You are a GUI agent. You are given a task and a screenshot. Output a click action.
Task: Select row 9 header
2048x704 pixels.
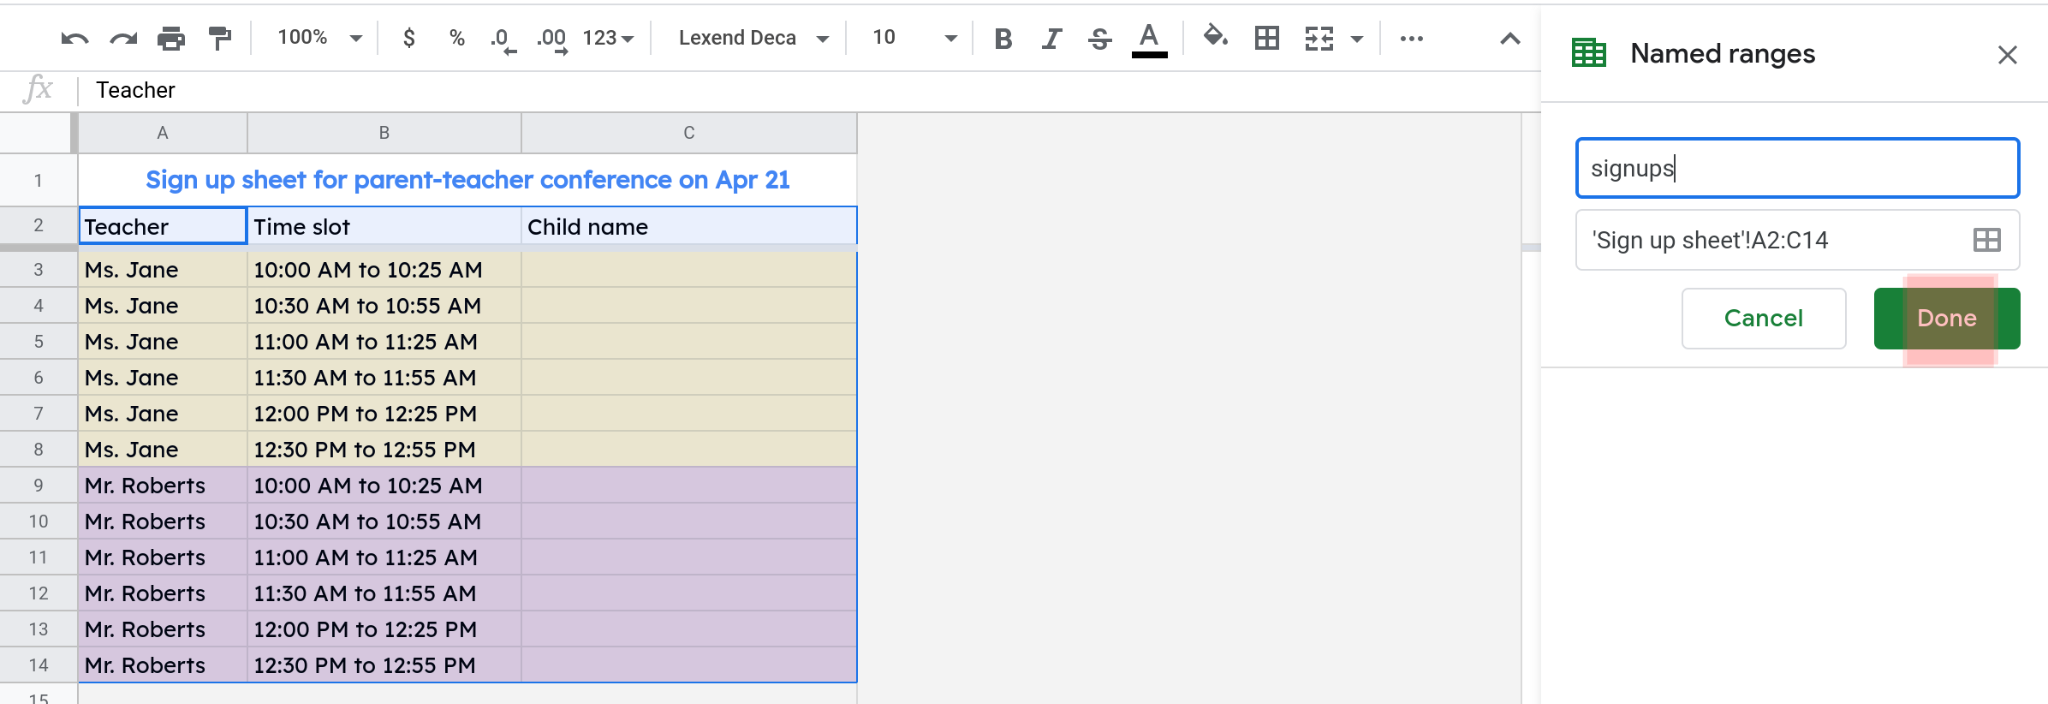38,486
